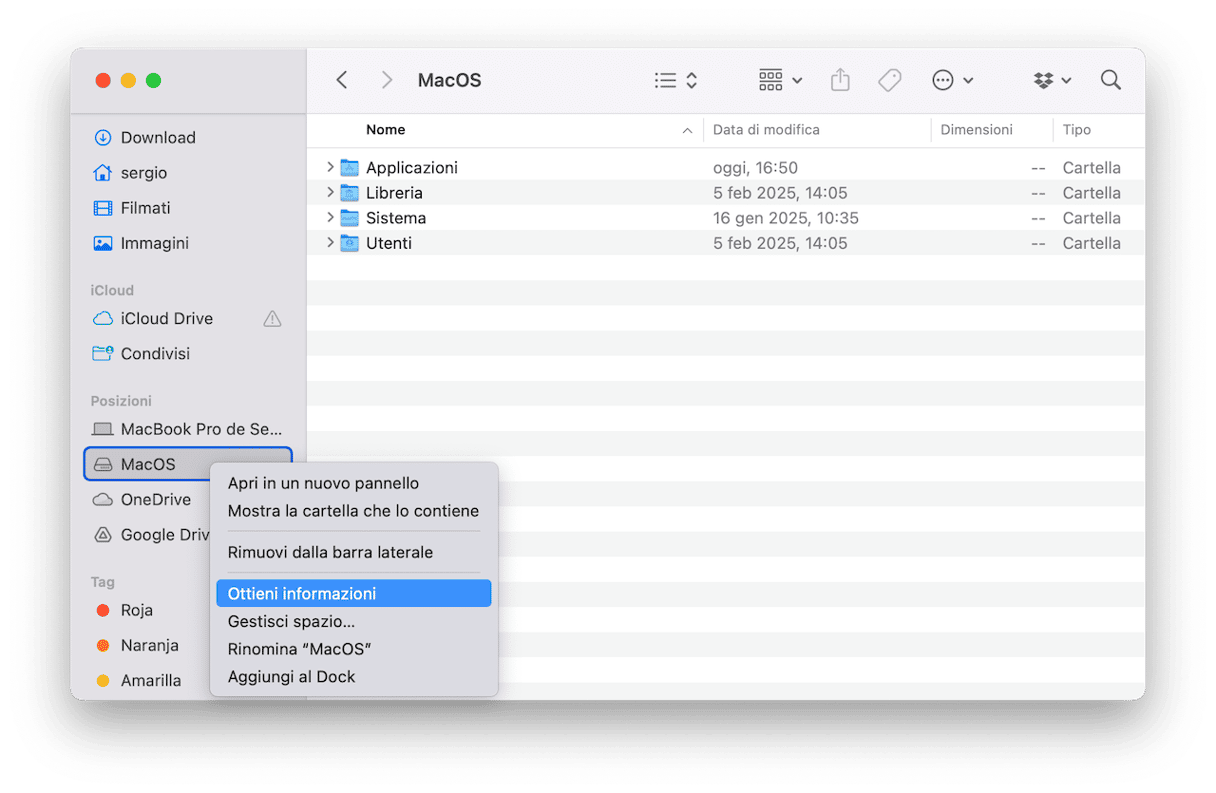Choose Mostra la cartella che lo contiene
Viewport: 1216px width, 793px height.
tap(354, 511)
